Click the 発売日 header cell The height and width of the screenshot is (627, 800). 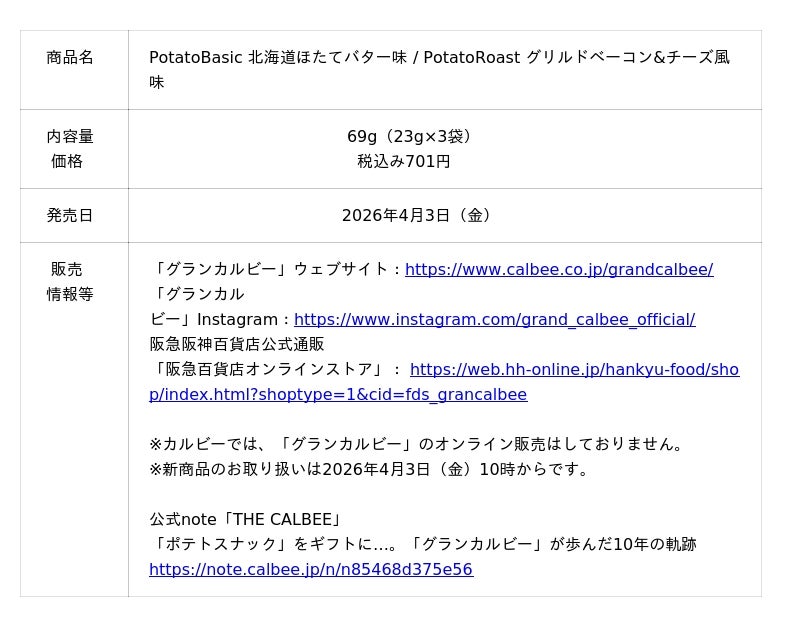[x=70, y=215]
